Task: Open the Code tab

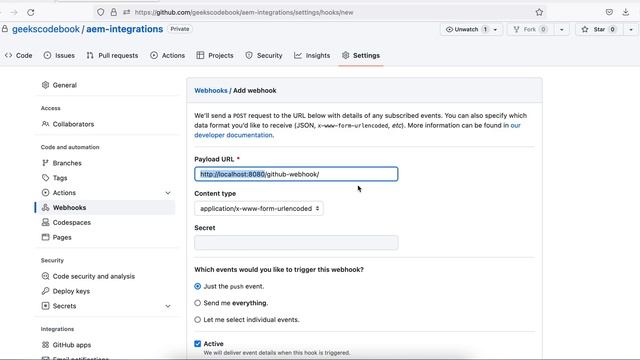Action: [19, 55]
